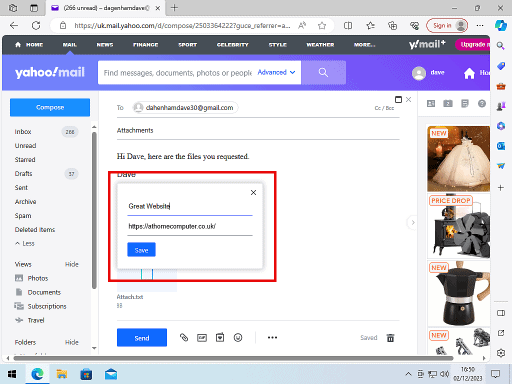This screenshot has width=512, height=384.
Task: Expand the Advanced search dropdown
Action: click(276, 72)
